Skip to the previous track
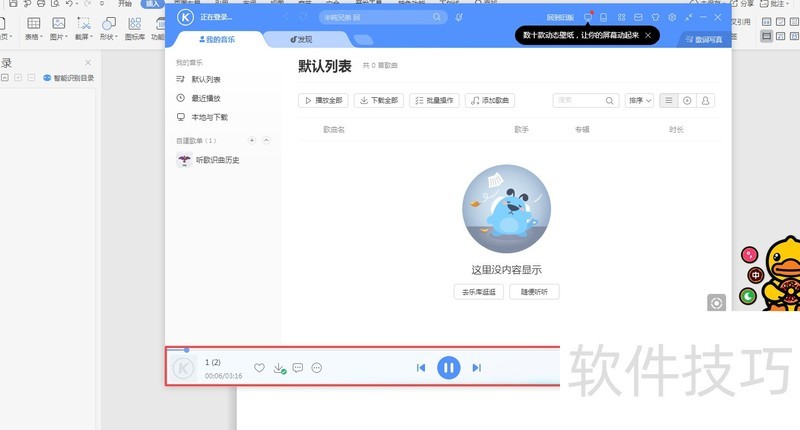The width and height of the screenshot is (800, 430). (421, 368)
